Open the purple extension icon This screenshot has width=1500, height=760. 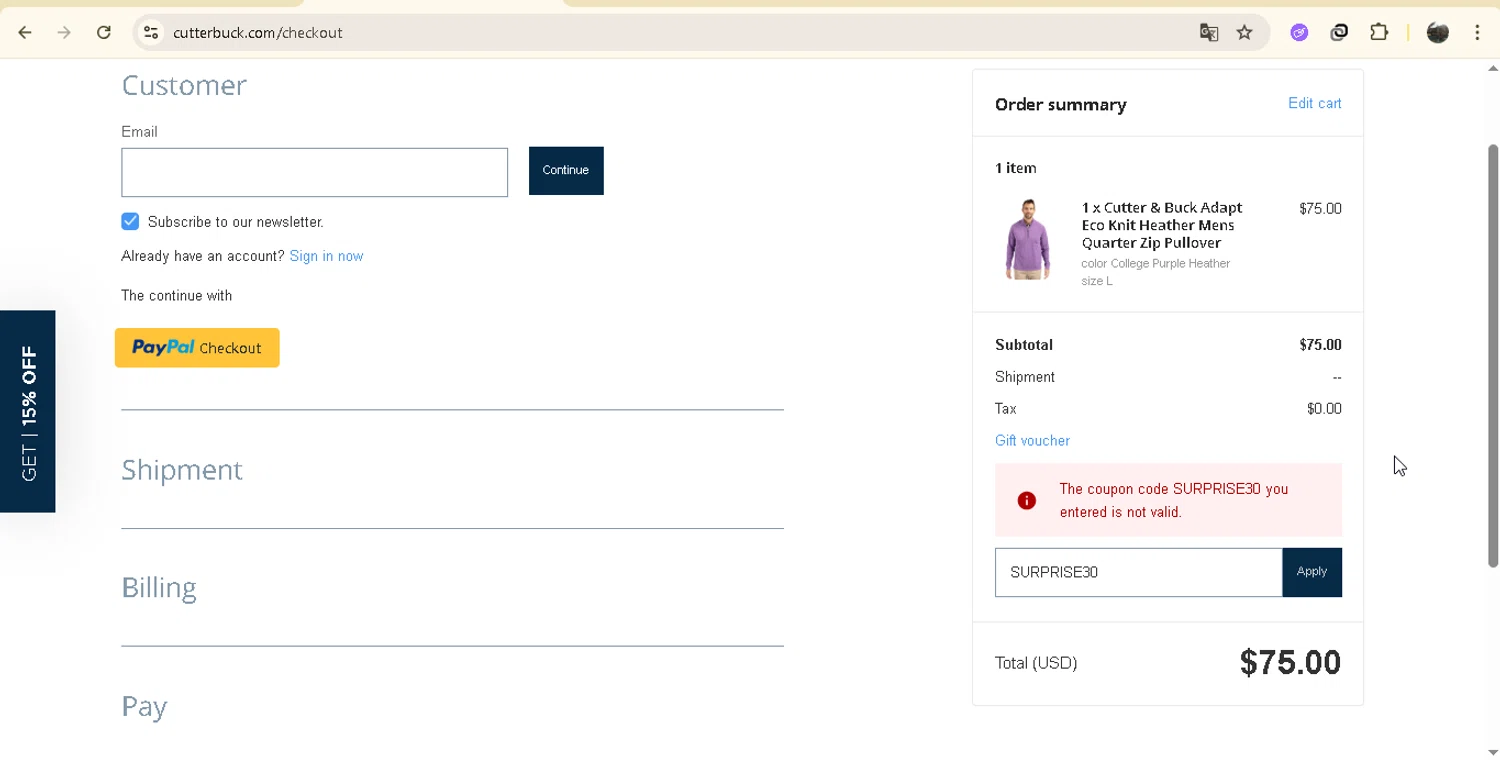click(x=1299, y=33)
